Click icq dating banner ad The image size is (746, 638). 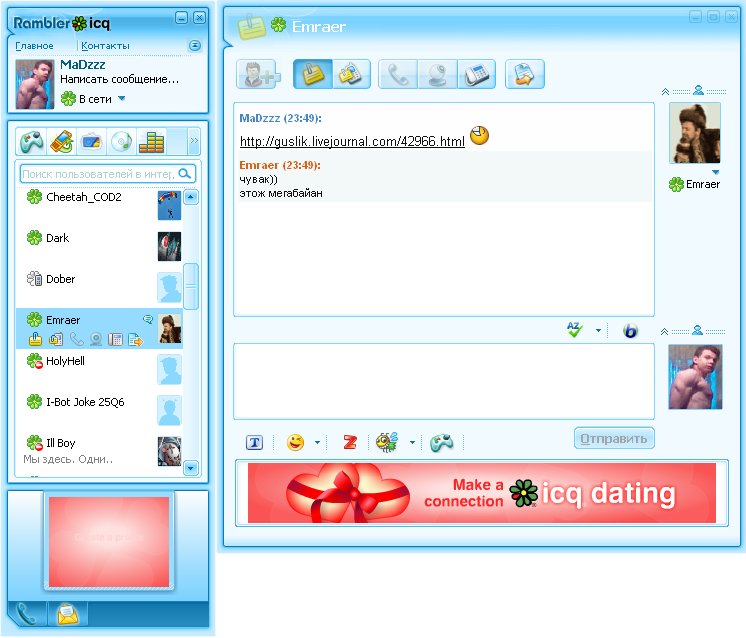pos(481,493)
